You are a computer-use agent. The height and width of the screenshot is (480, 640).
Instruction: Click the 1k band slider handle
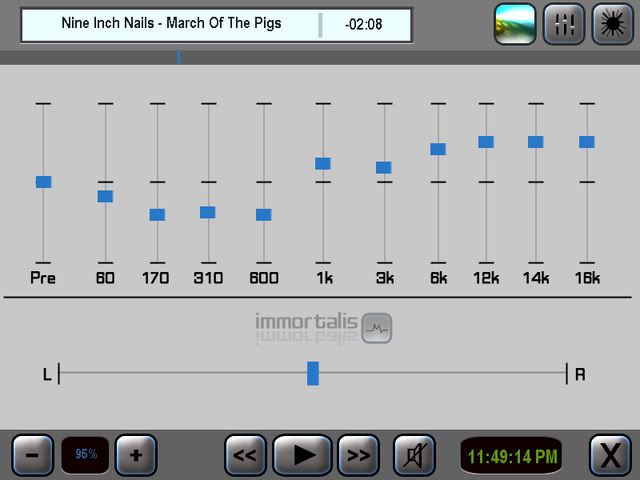coord(322,164)
